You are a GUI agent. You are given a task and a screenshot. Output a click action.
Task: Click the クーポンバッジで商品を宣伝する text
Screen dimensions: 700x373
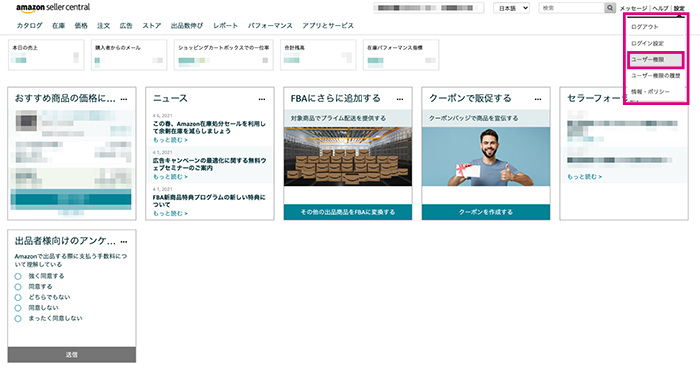click(x=473, y=118)
